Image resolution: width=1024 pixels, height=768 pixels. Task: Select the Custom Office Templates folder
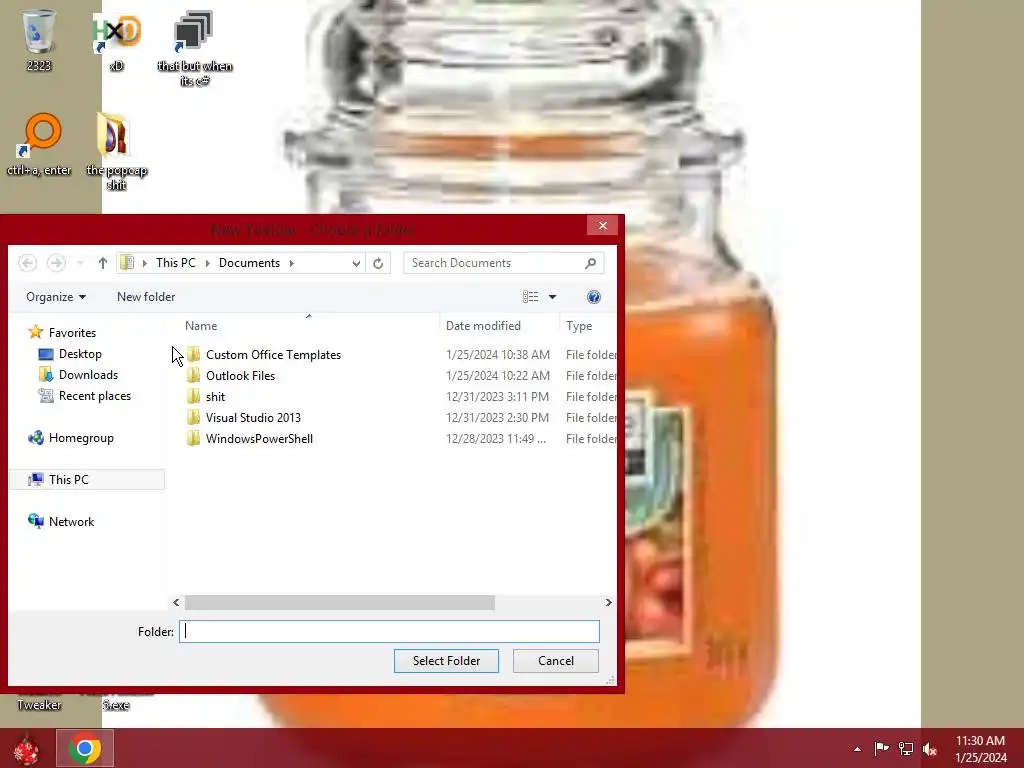[273, 355]
